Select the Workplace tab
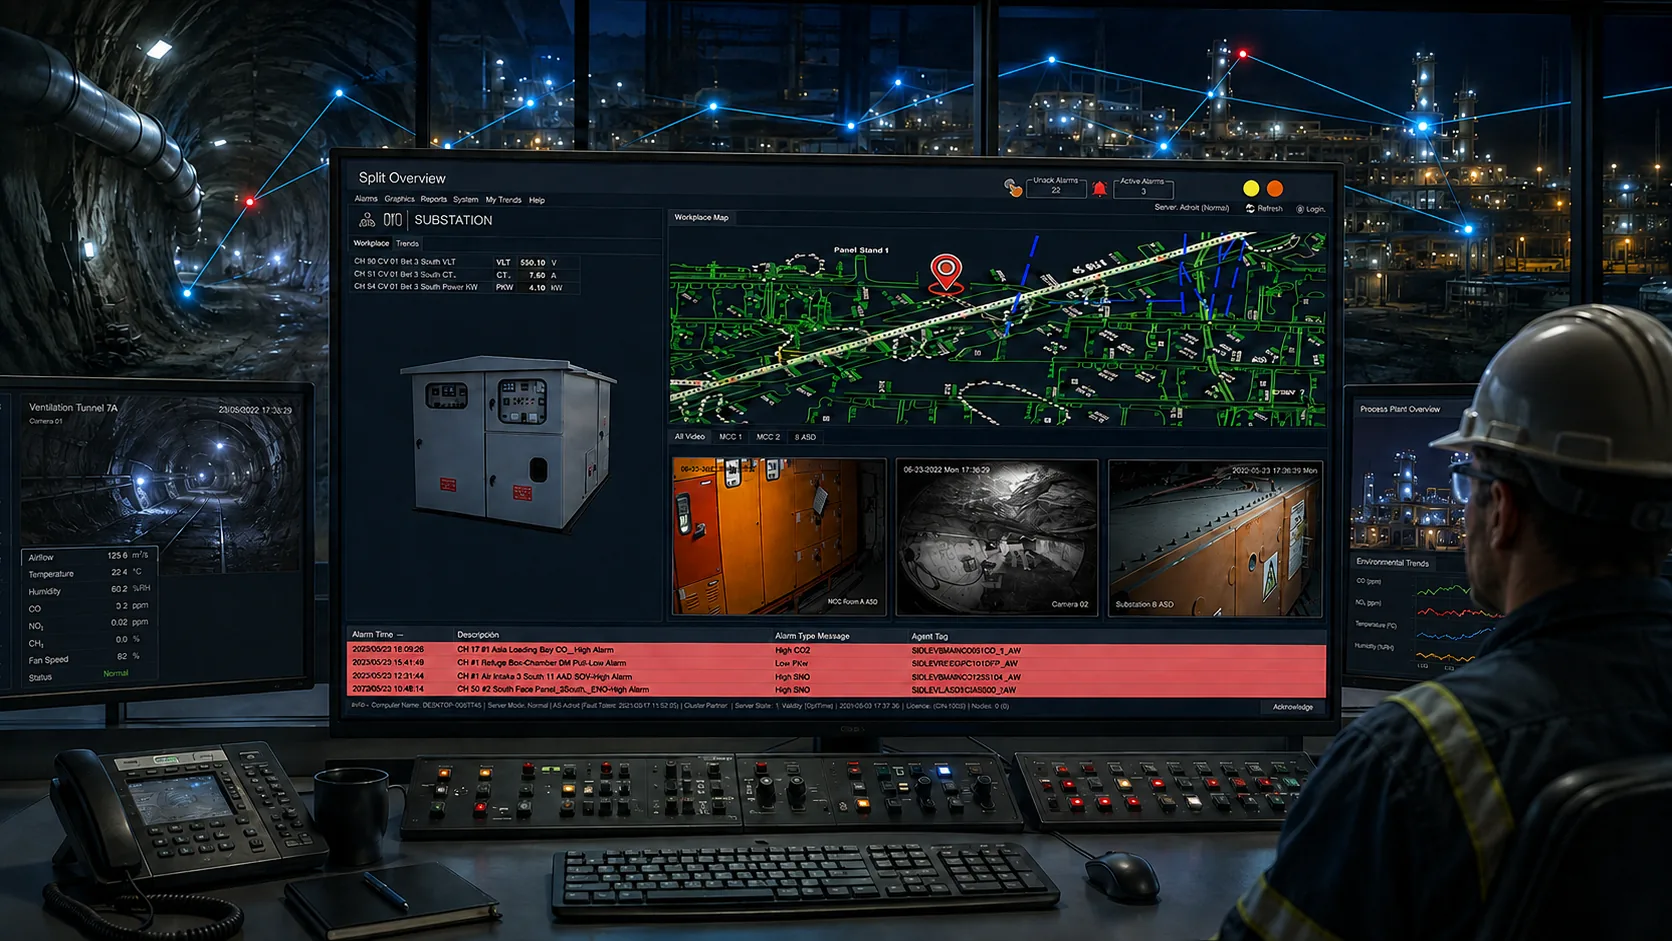1672x941 pixels. point(371,243)
